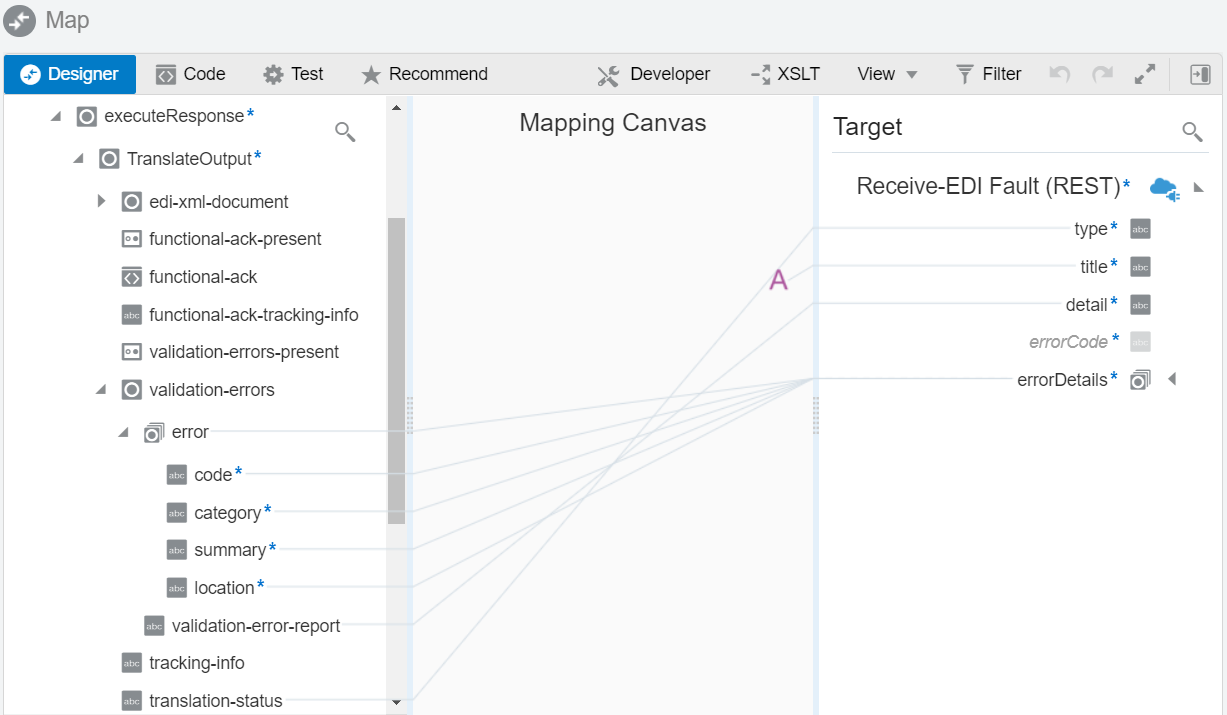The image size is (1227, 715).
Task: Switch to the Test tab
Action: (x=294, y=73)
